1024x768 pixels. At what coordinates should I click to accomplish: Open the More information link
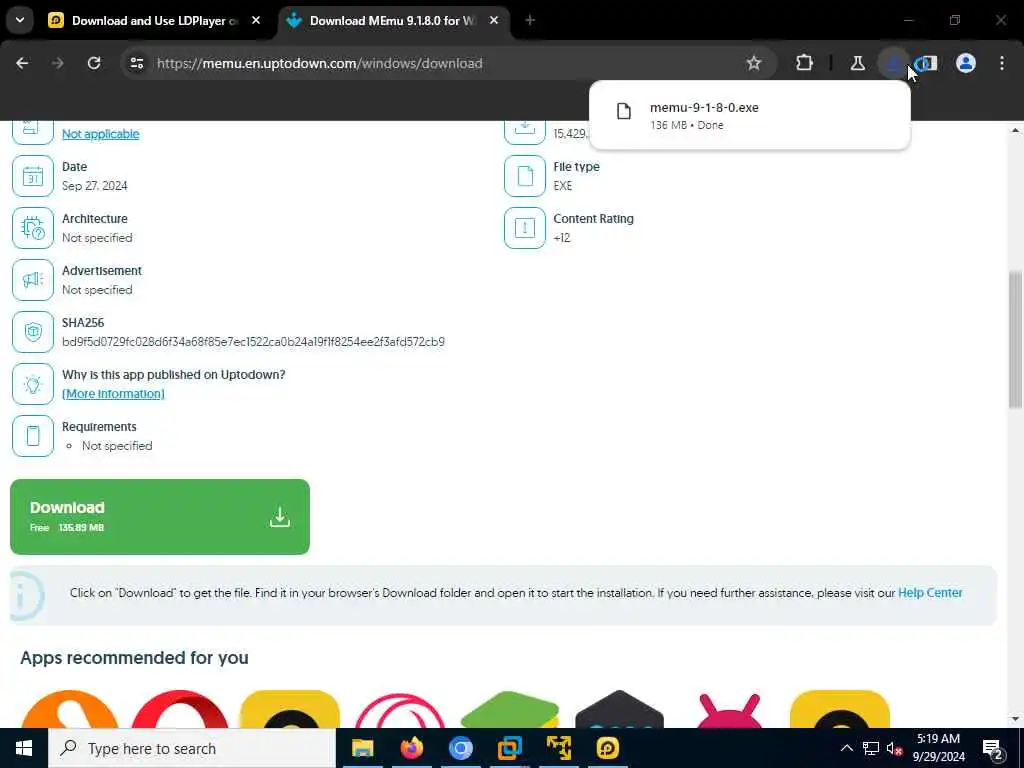113,394
